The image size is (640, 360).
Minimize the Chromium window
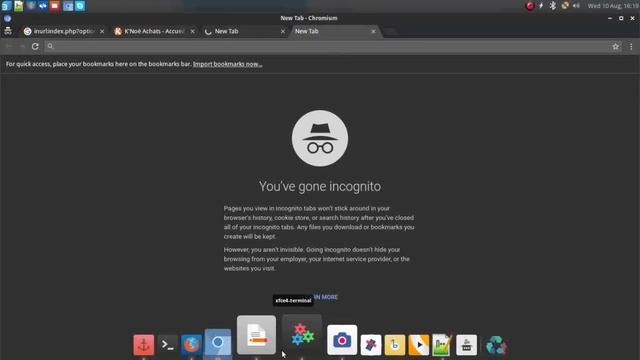coord(610,18)
